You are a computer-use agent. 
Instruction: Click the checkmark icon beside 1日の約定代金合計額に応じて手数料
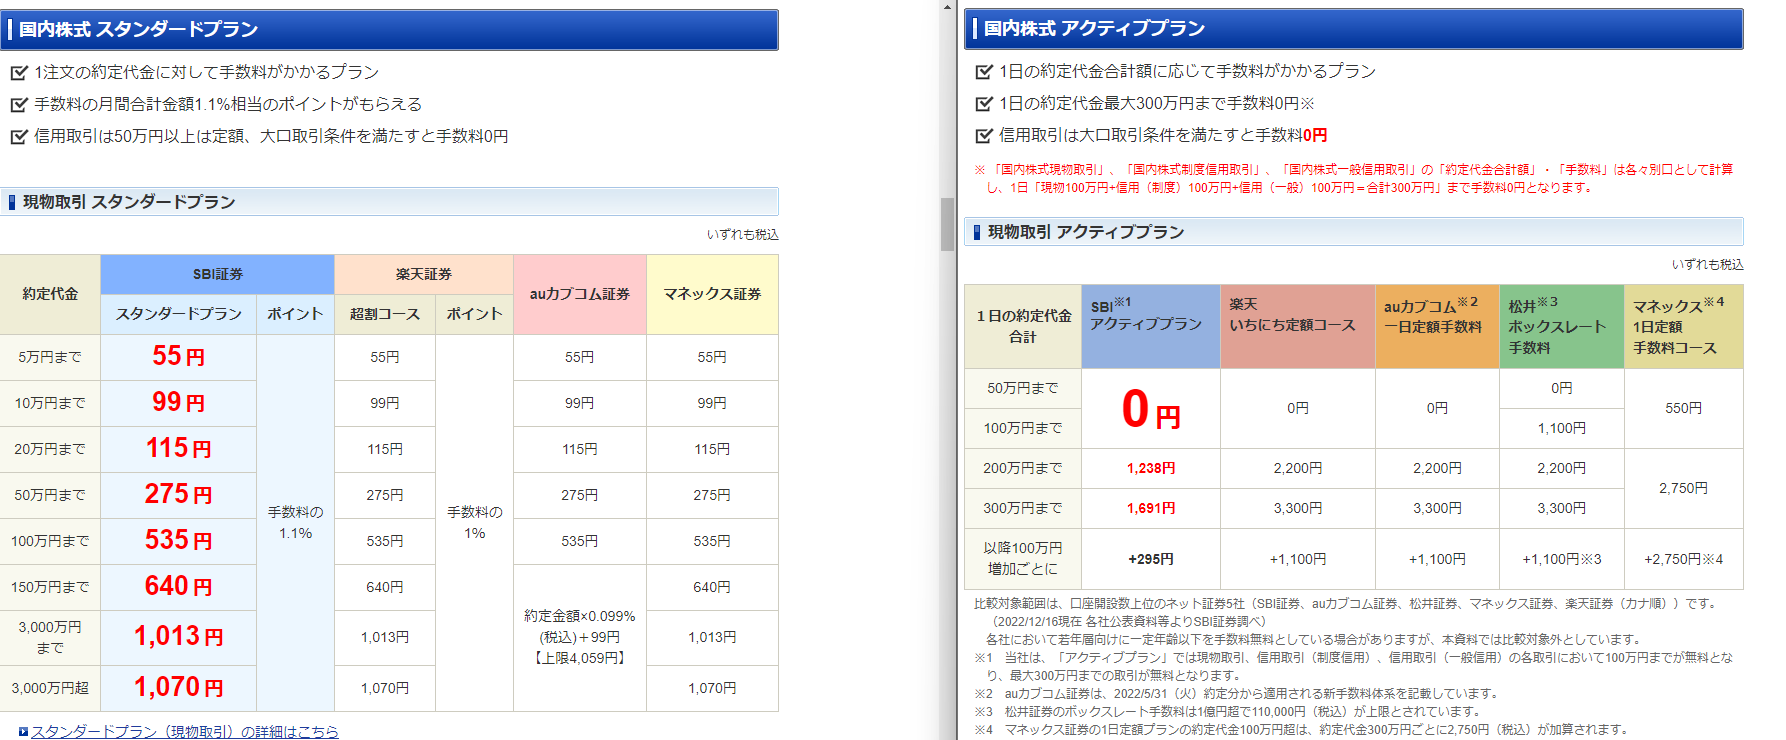click(984, 71)
